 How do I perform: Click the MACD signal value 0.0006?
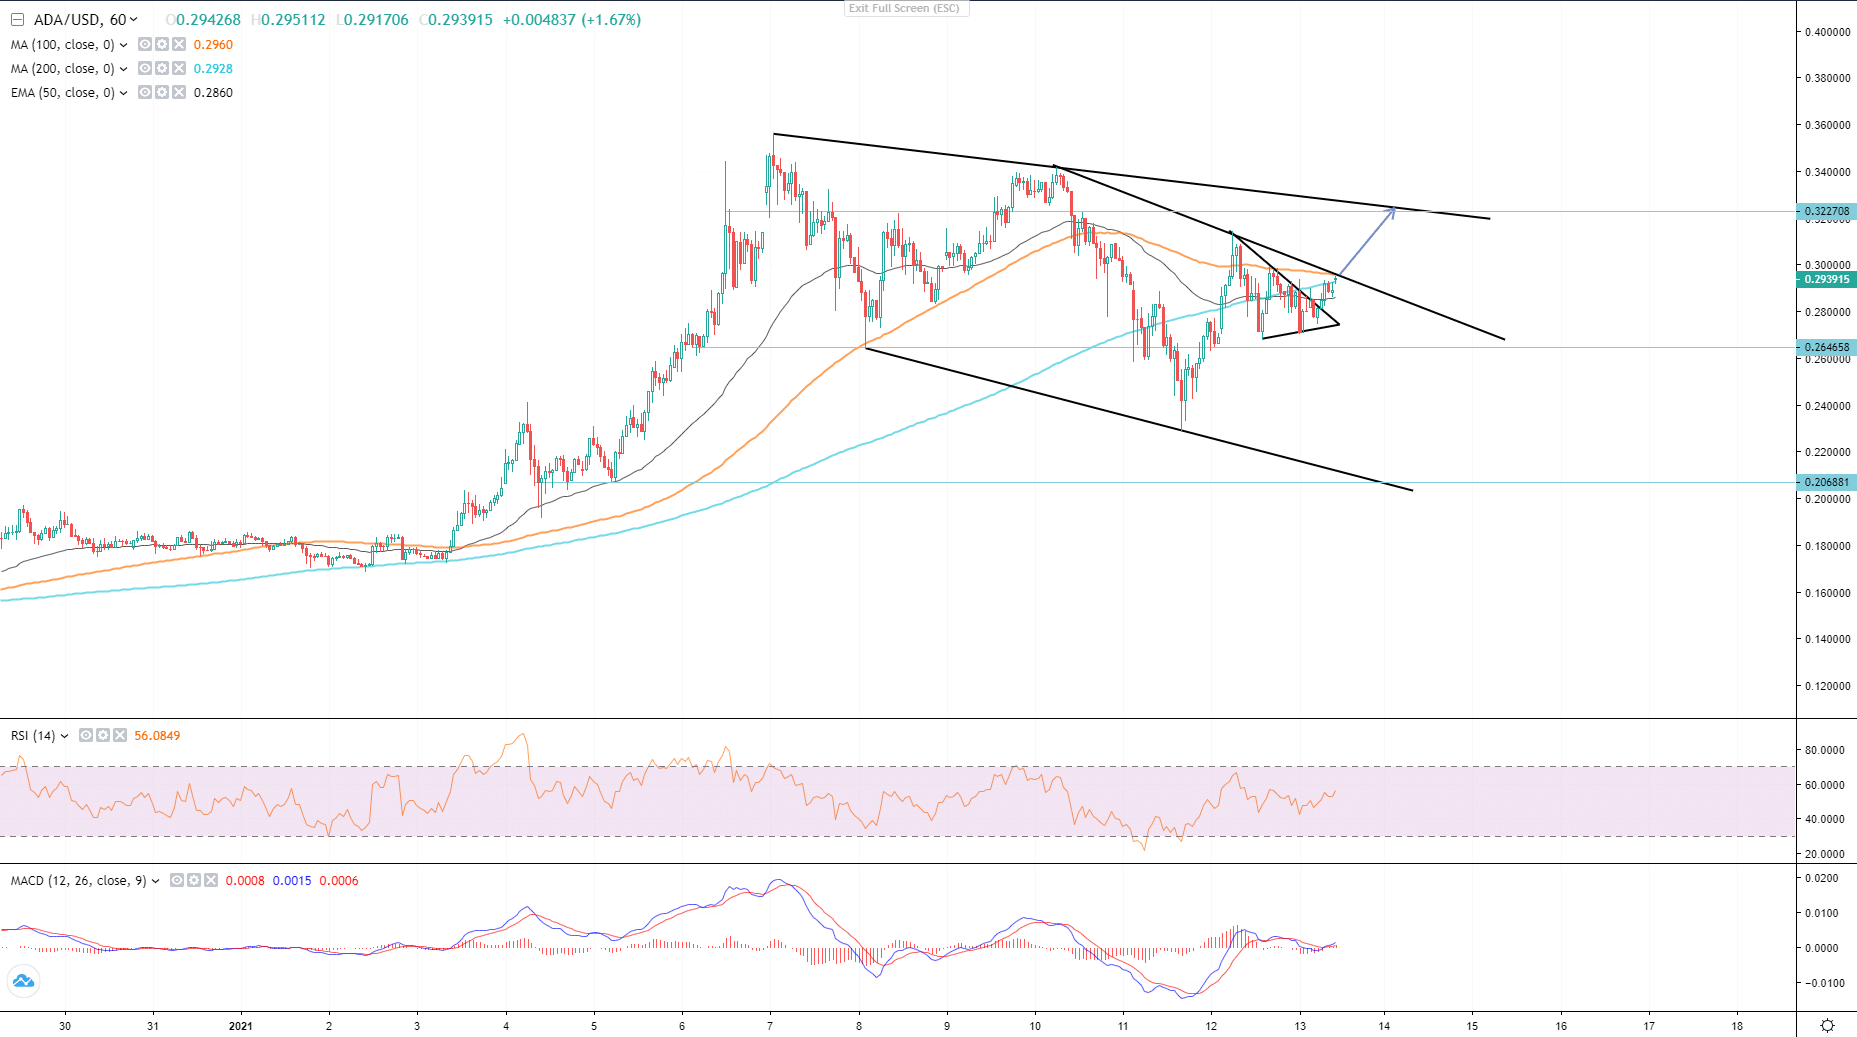tap(339, 881)
